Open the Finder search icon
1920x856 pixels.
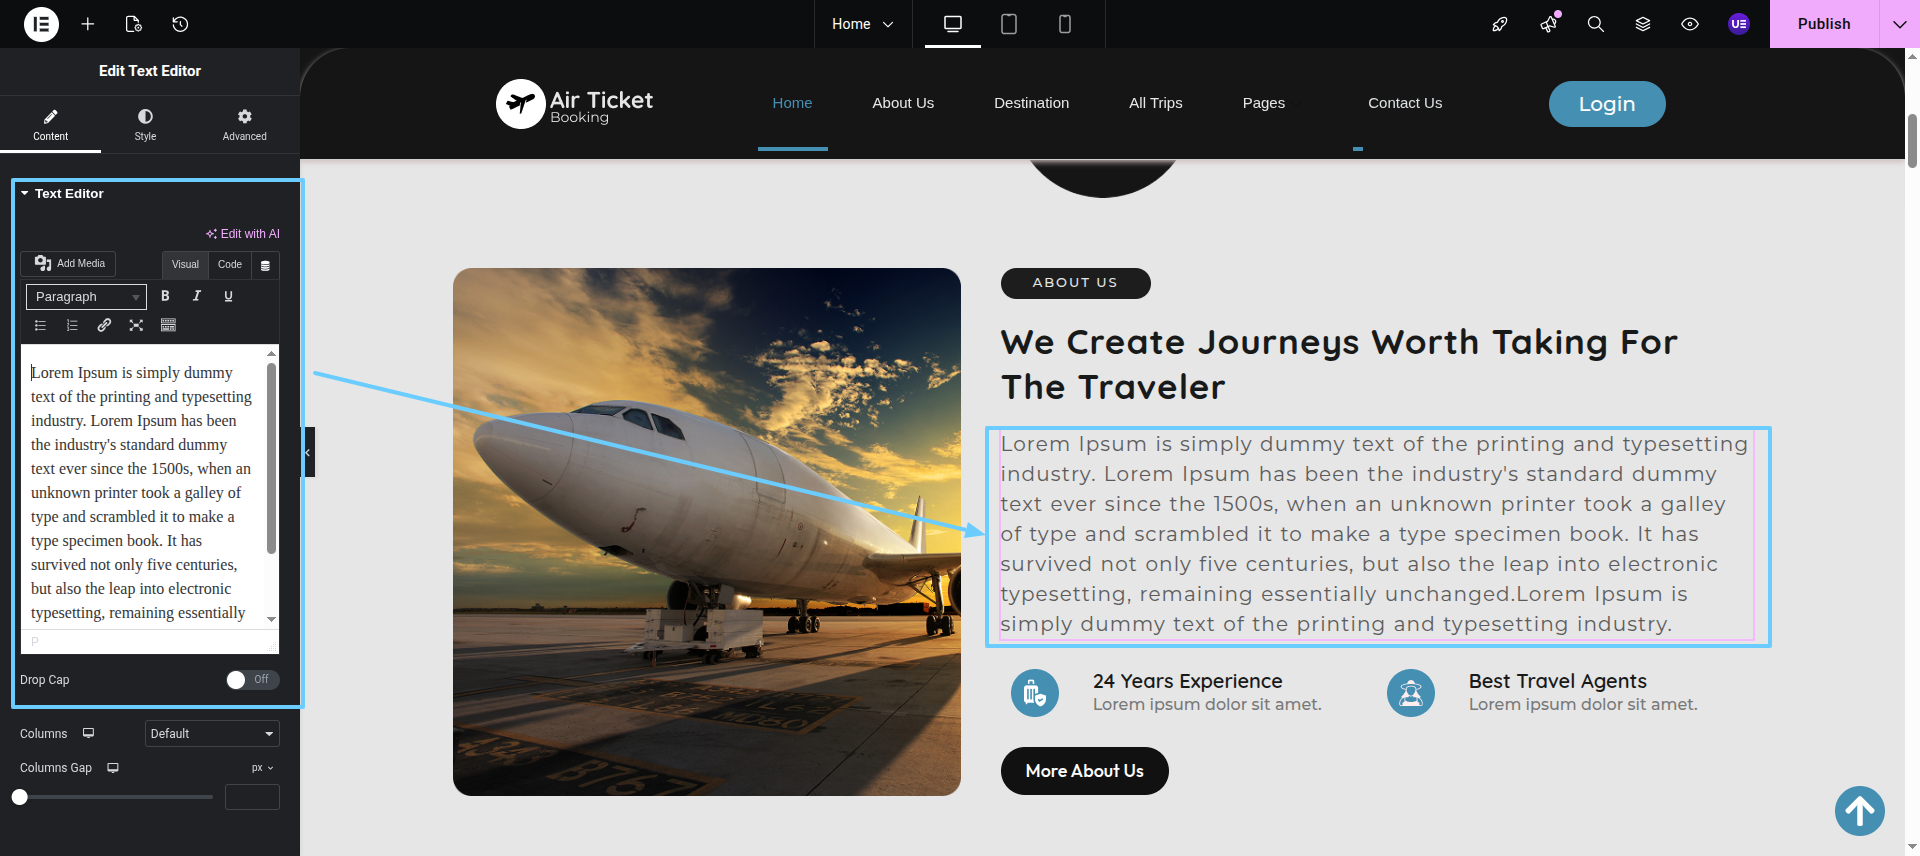coord(1596,24)
